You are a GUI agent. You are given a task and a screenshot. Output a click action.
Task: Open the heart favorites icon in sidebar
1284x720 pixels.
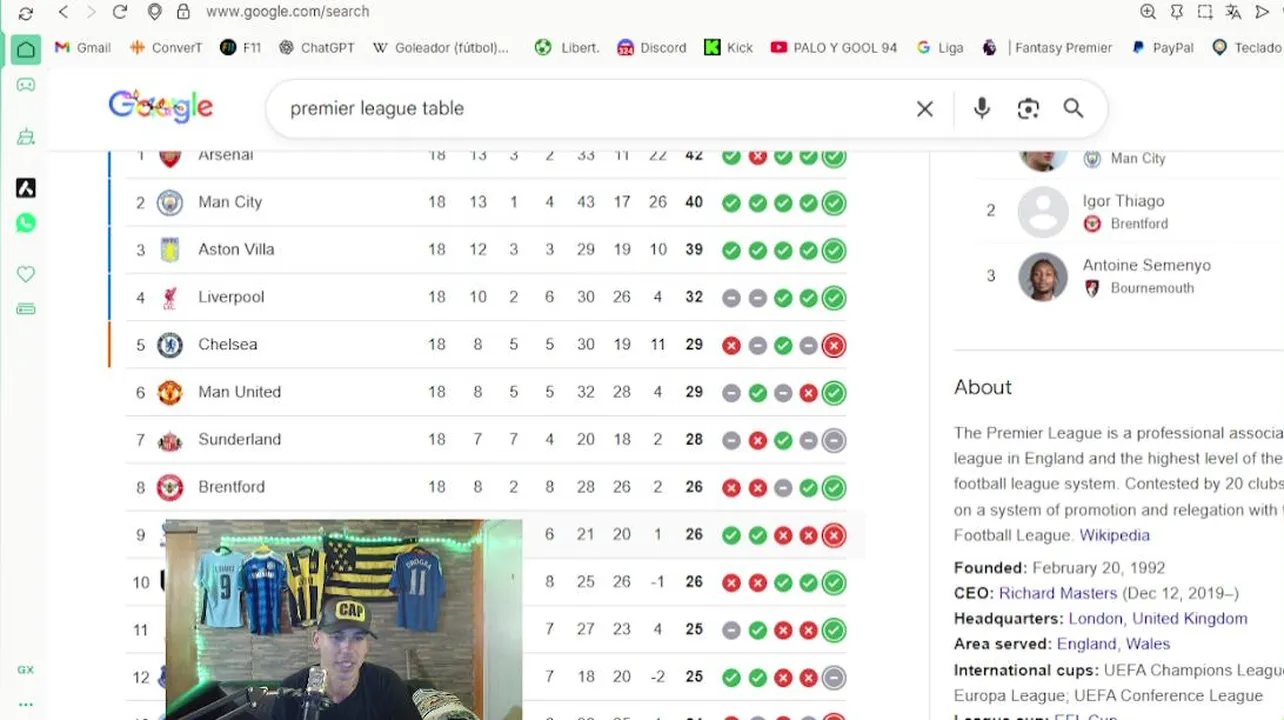(26, 274)
